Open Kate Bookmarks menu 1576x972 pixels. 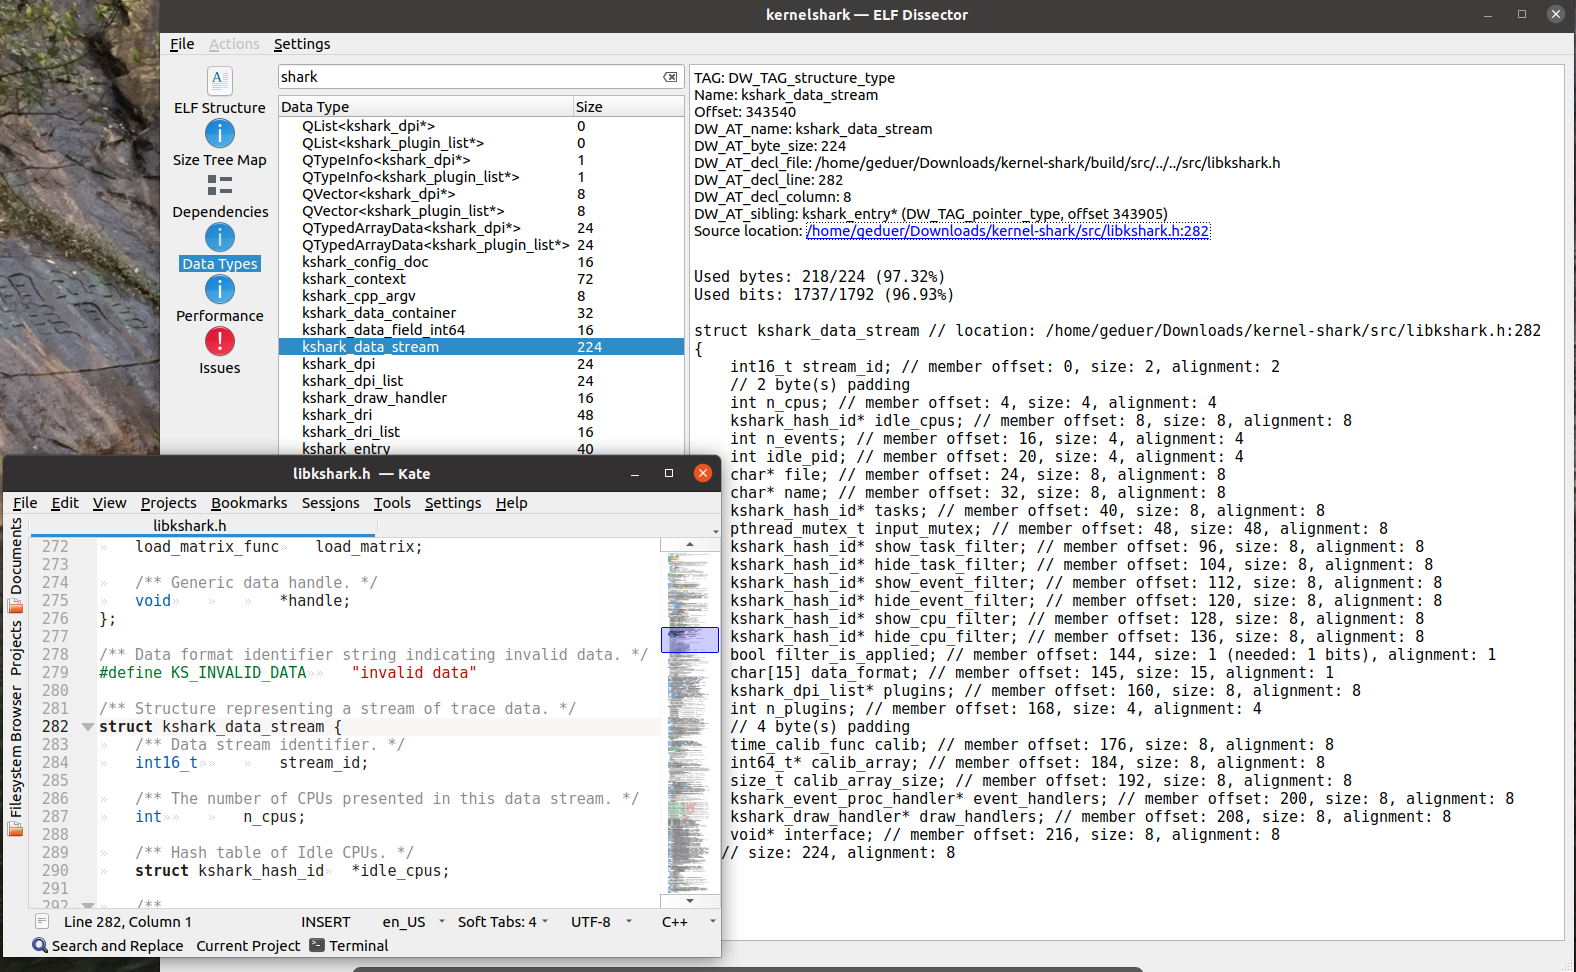pyautogui.click(x=249, y=503)
